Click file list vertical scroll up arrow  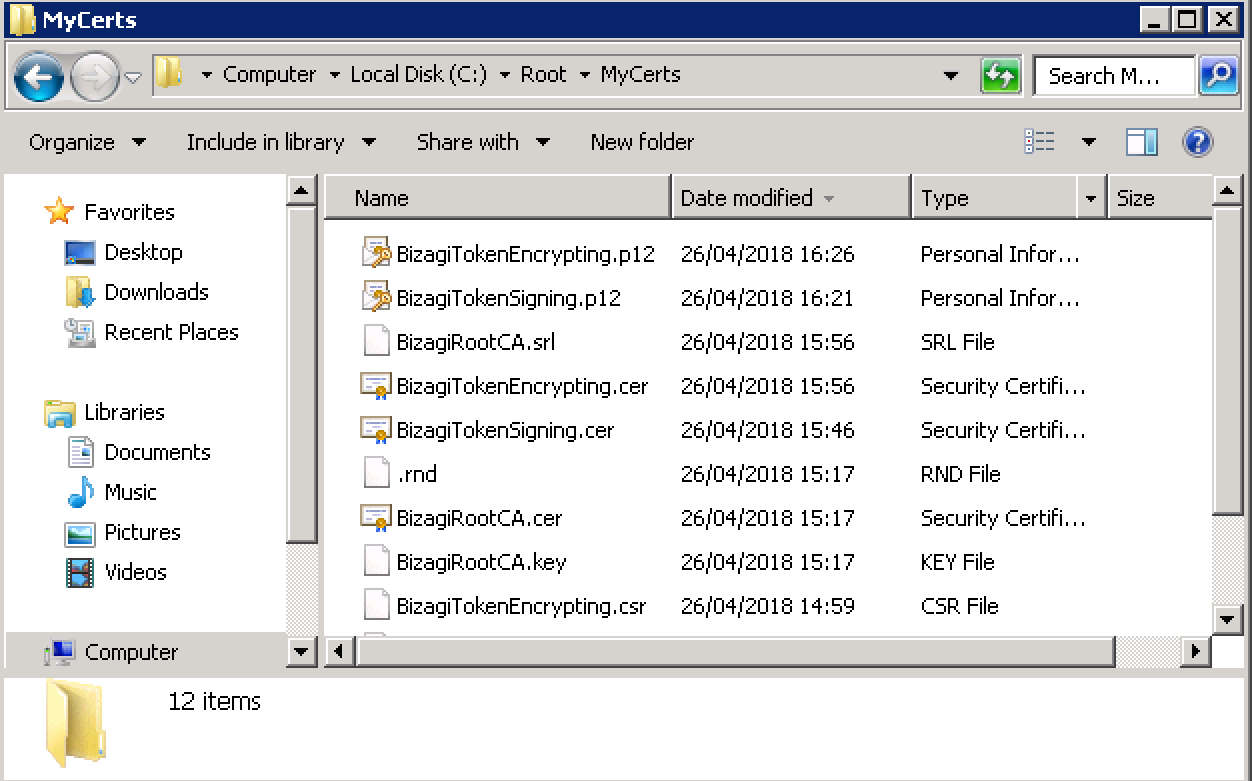1228,190
